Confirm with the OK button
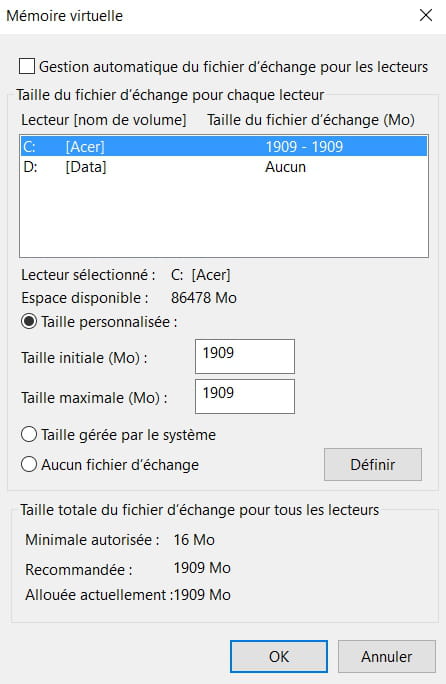 279,656
